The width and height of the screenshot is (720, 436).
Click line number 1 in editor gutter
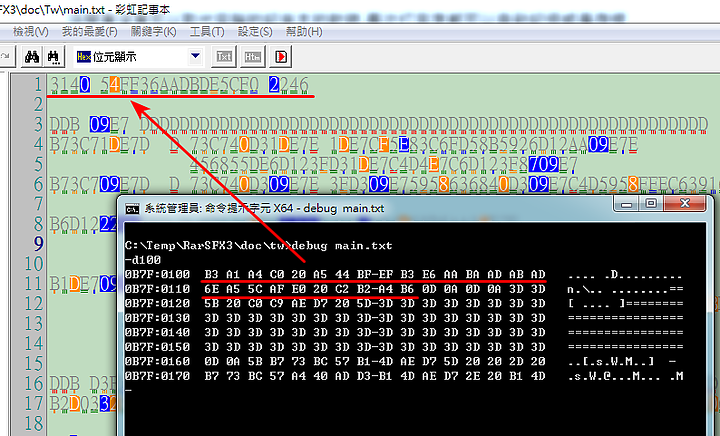point(38,84)
